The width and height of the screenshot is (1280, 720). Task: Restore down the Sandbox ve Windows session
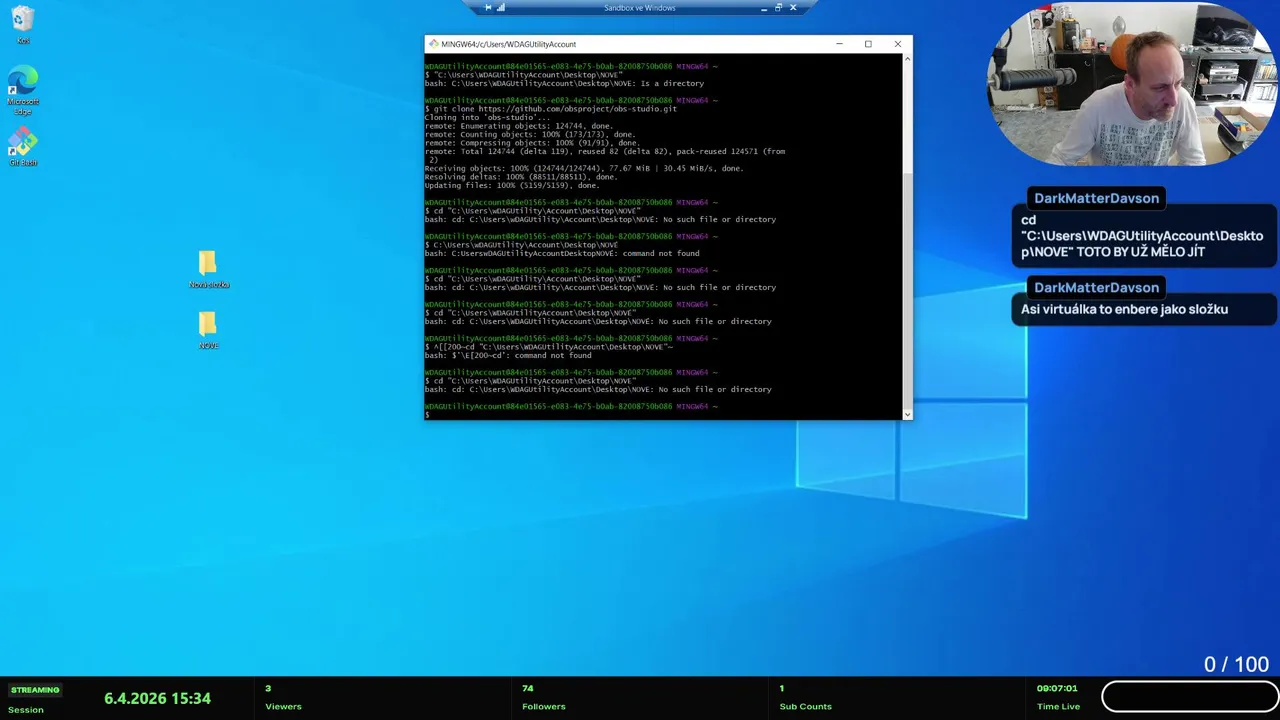pyautogui.click(x=778, y=8)
